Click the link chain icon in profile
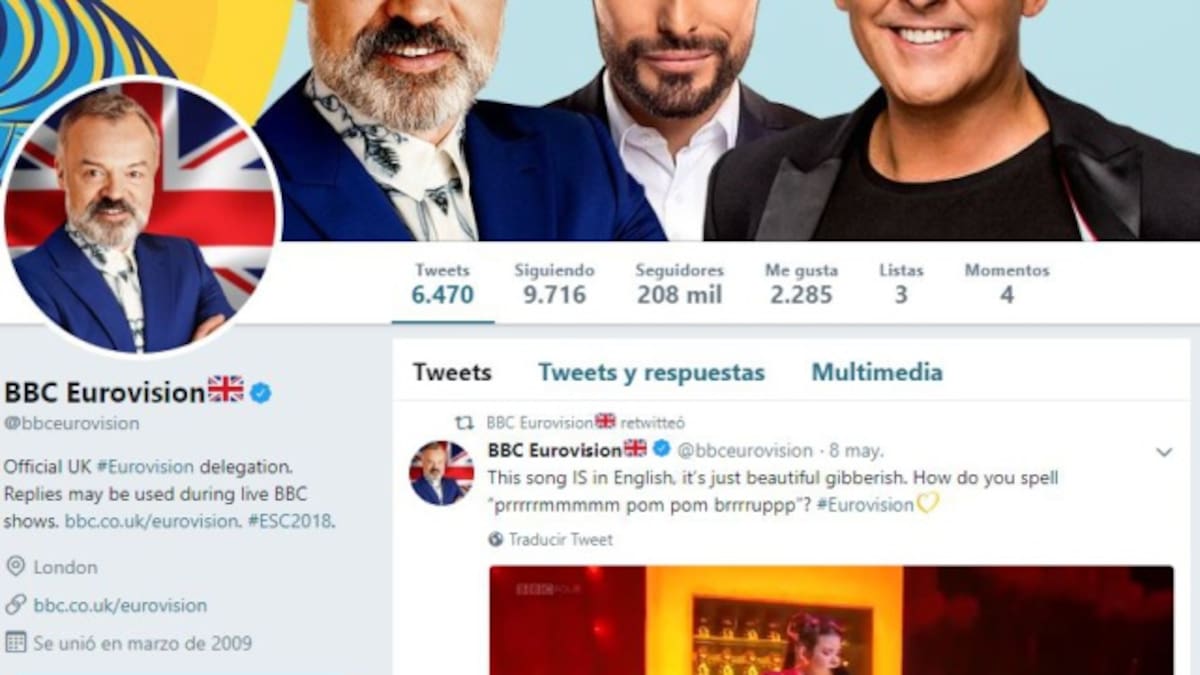Viewport: 1200px width, 675px height. (15, 605)
